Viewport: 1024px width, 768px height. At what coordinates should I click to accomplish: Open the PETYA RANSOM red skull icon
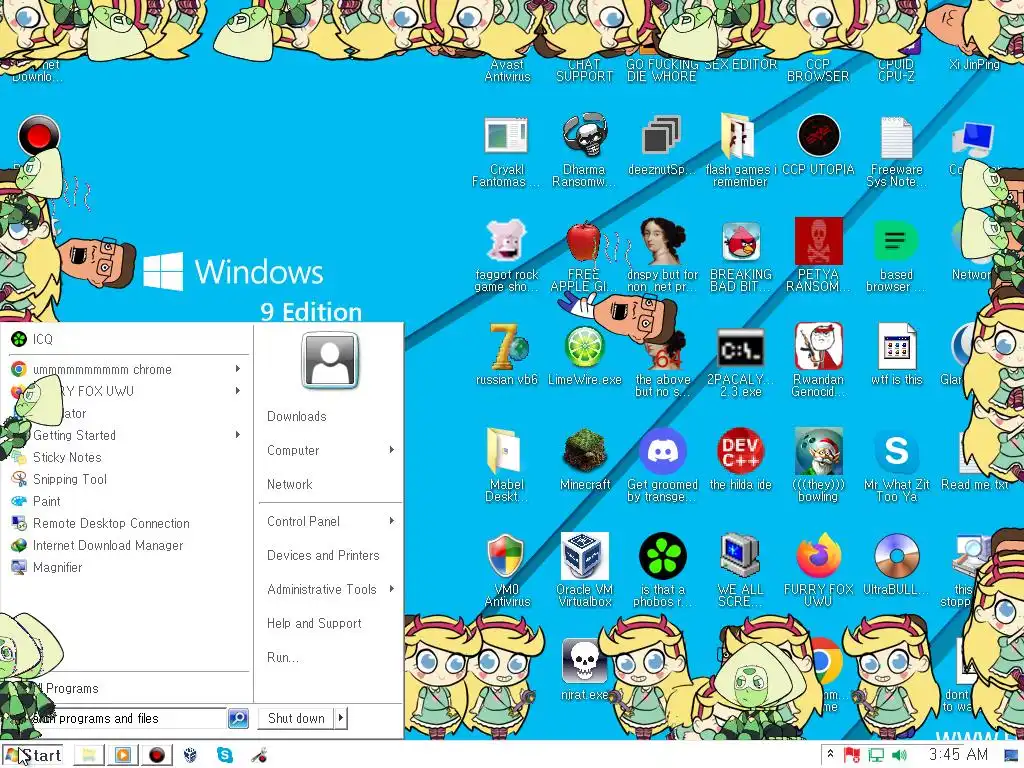818,240
